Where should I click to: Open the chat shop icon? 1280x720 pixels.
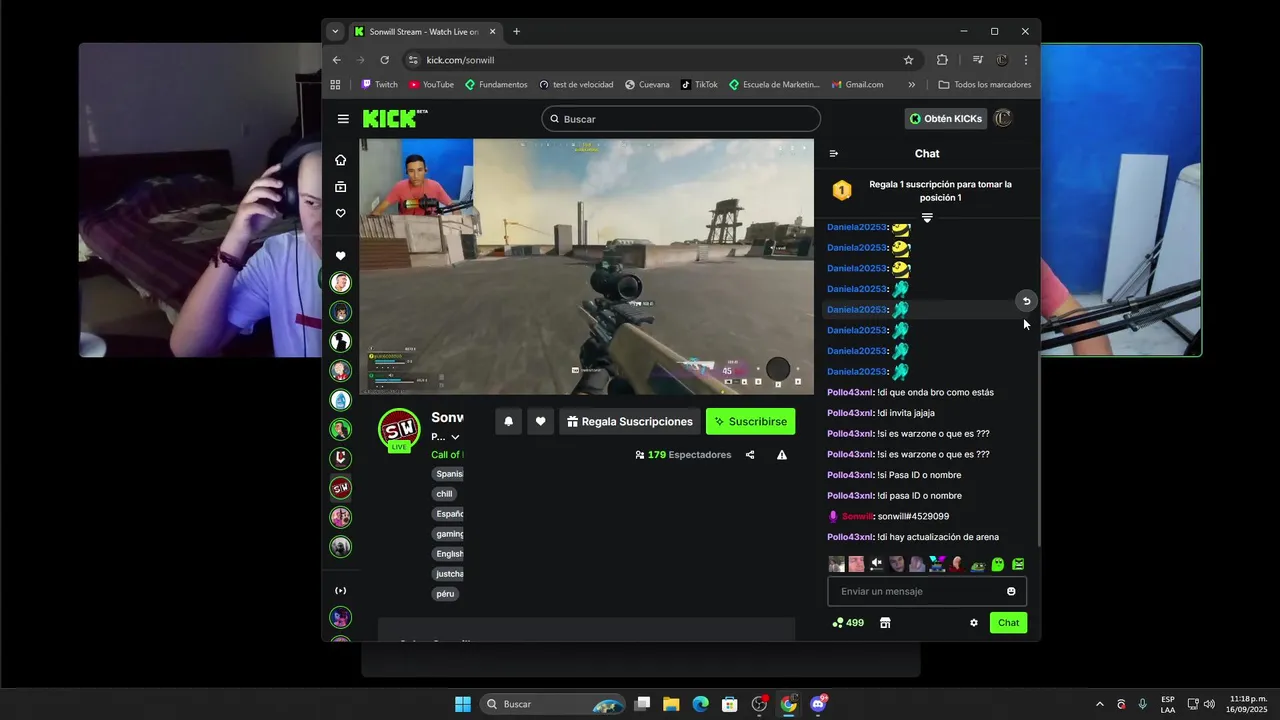click(885, 623)
